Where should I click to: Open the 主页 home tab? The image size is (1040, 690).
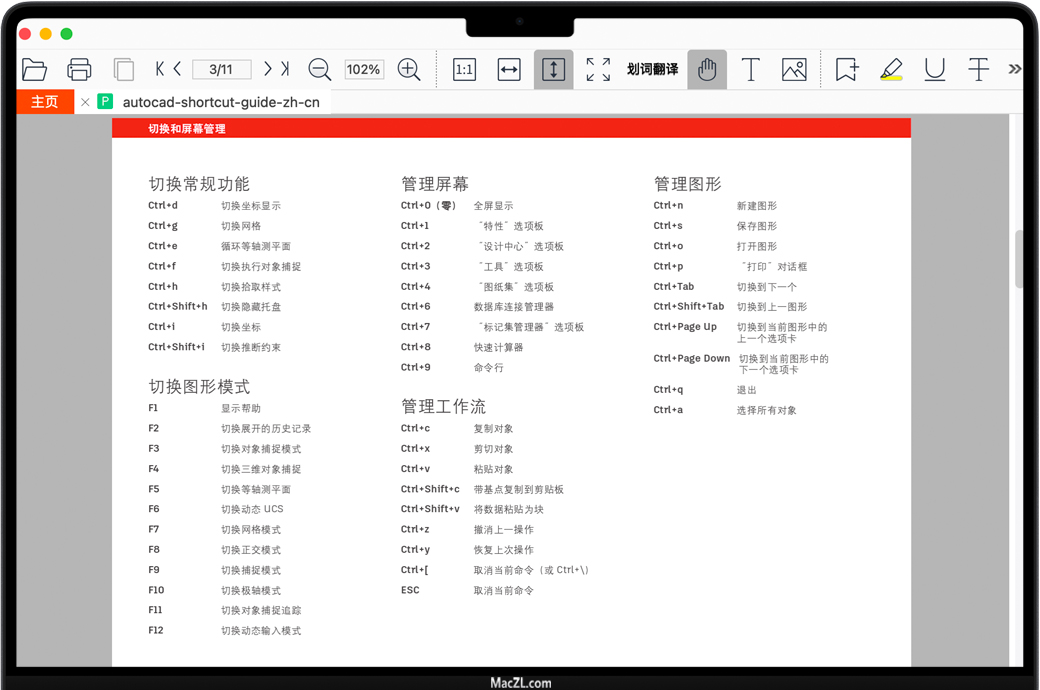[x=45, y=102]
